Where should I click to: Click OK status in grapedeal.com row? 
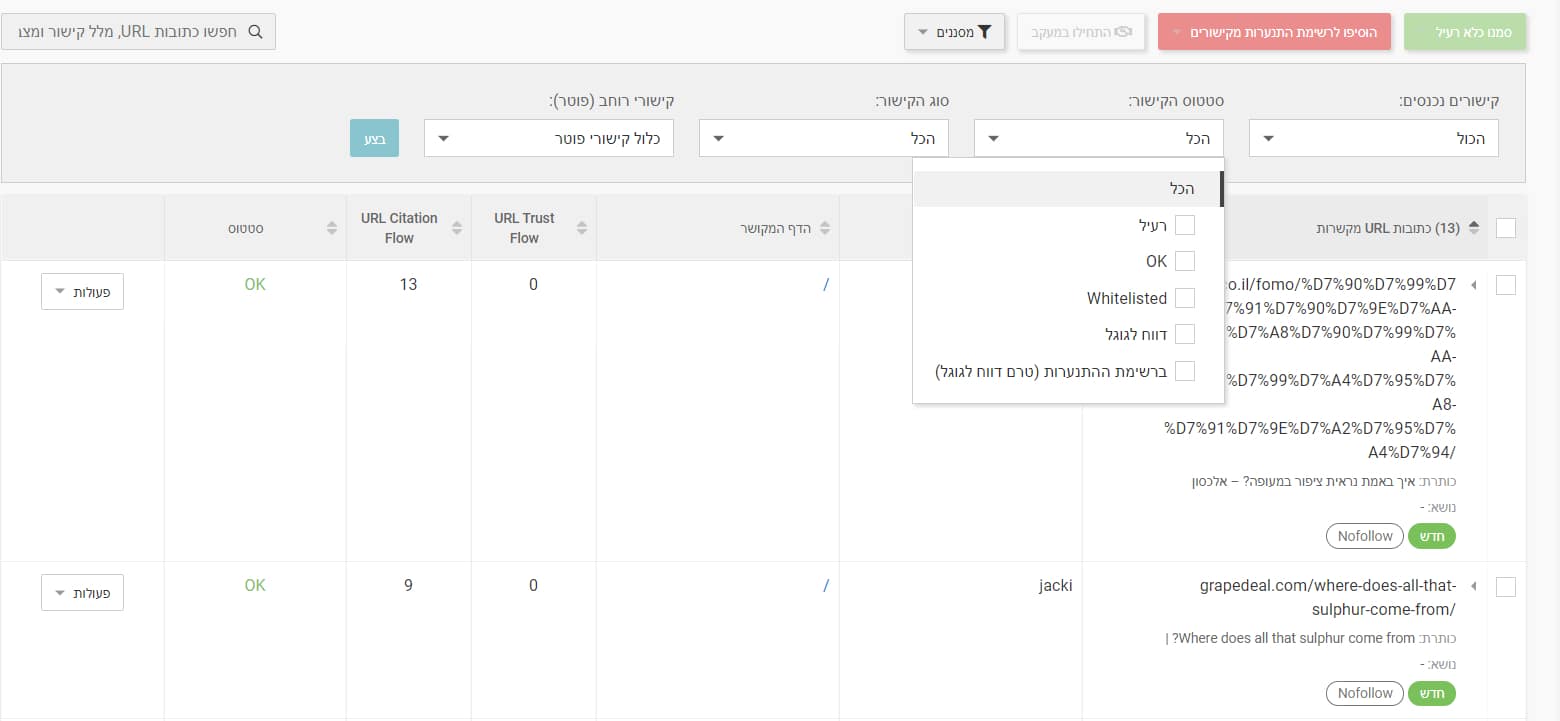pyautogui.click(x=255, y=585)
